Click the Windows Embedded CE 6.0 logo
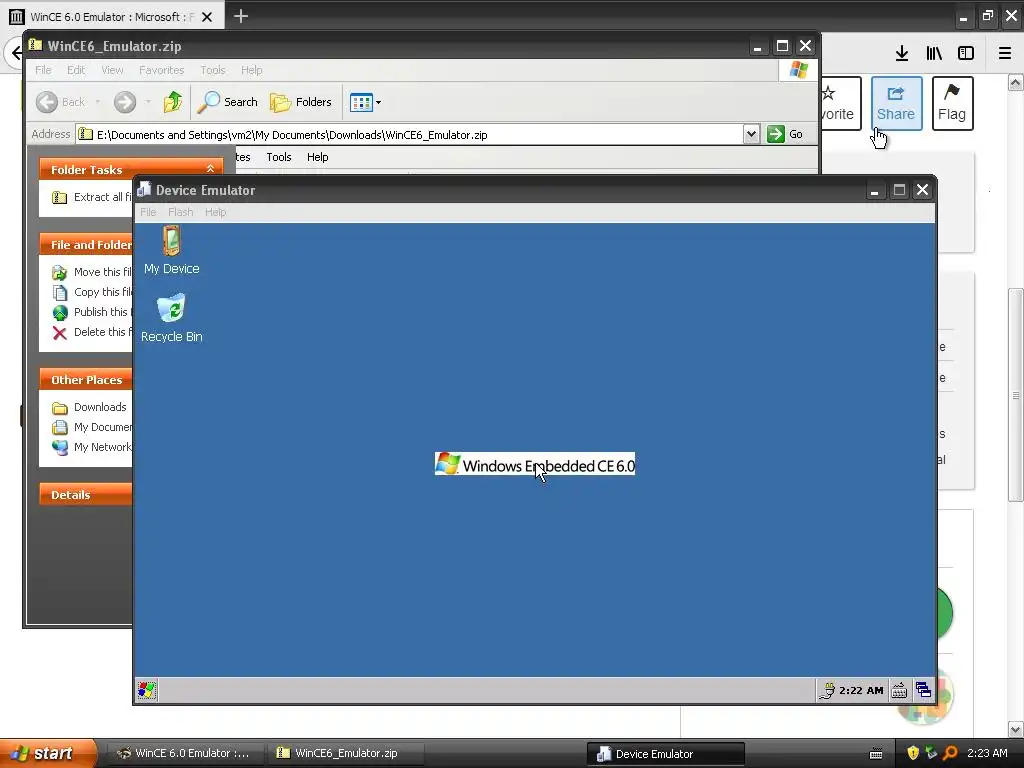Viewport: 1024px width, 768px height. click(x=535, y=464)
